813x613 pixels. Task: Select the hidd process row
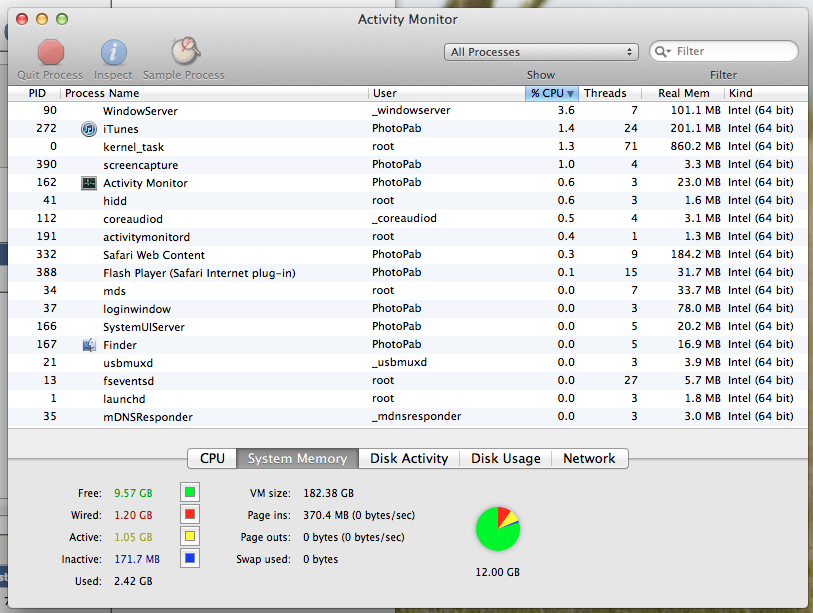click(408, 201)
